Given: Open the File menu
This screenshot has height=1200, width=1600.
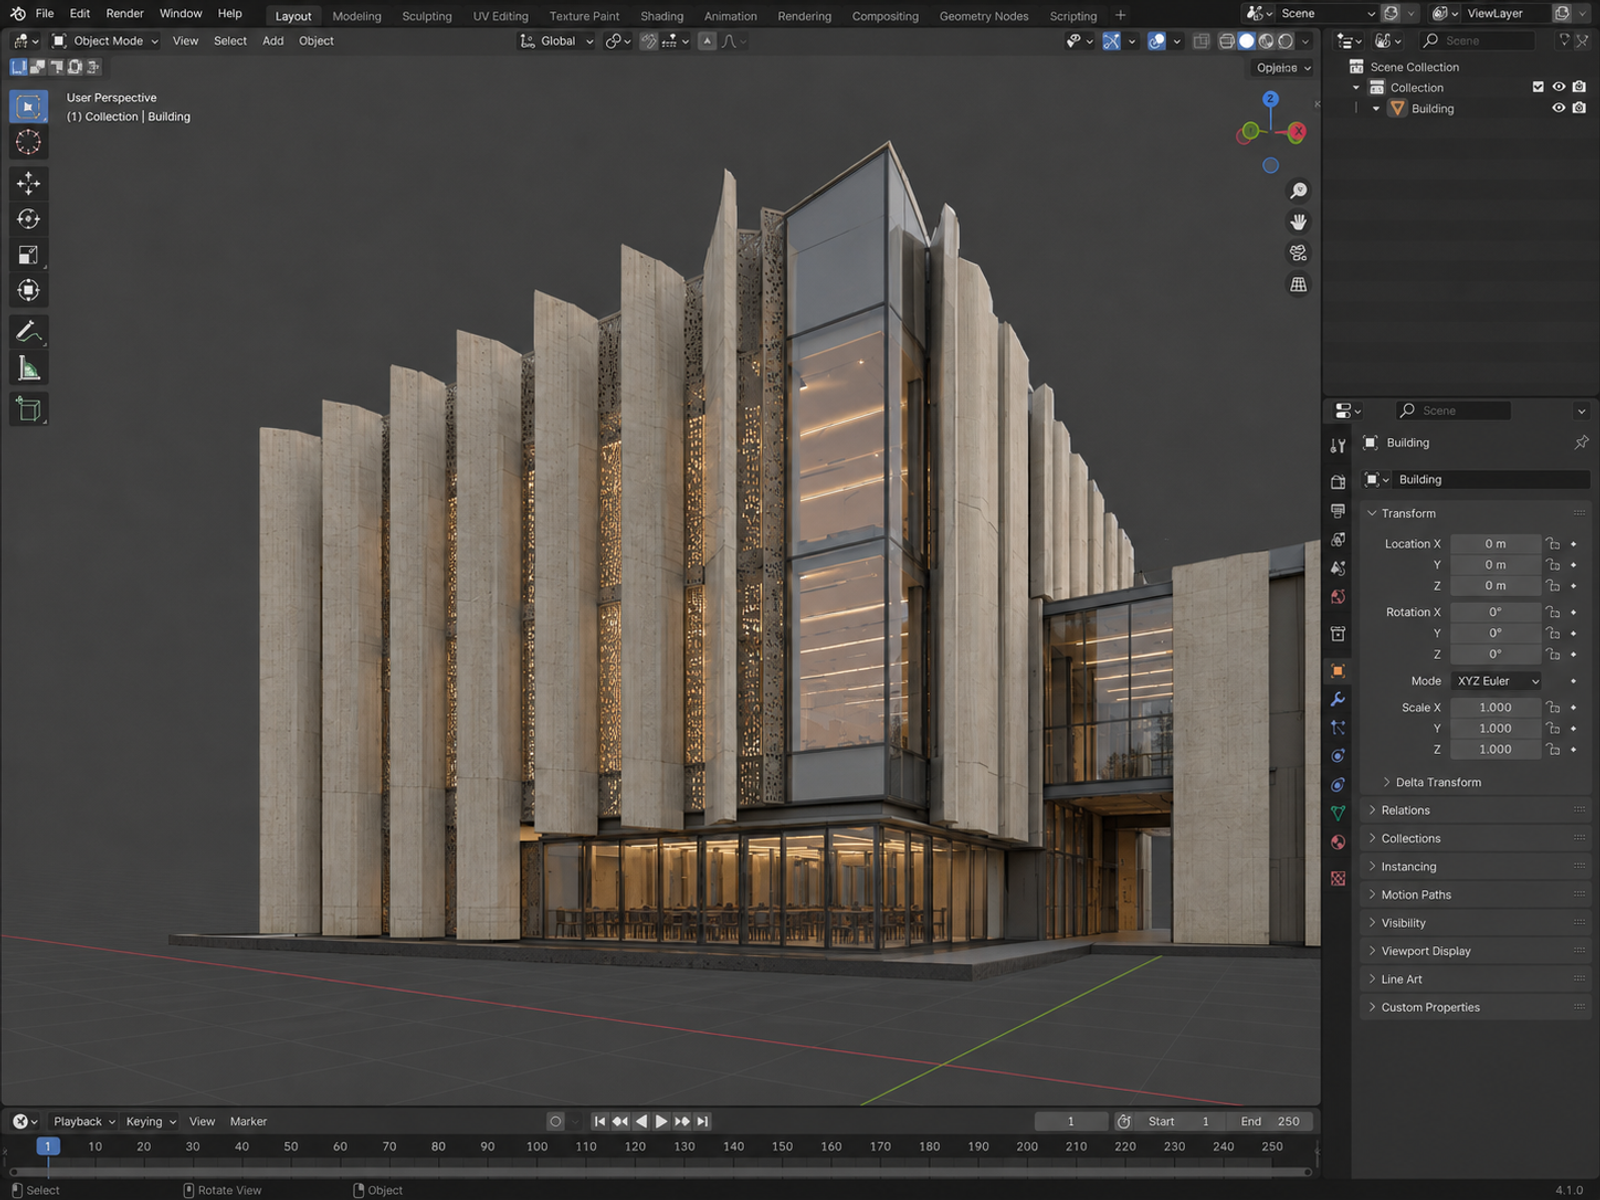Looking at the screenshot, I should click(45, 13).
